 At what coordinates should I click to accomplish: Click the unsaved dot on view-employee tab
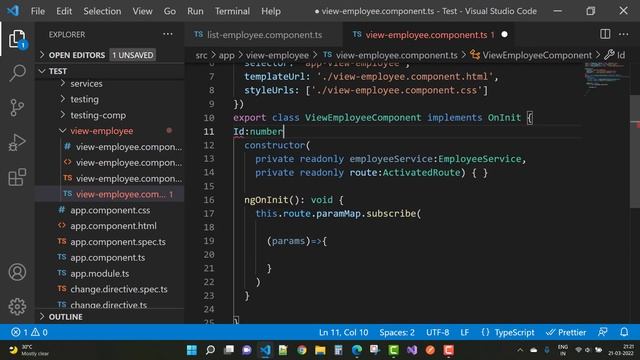(504, 35)
